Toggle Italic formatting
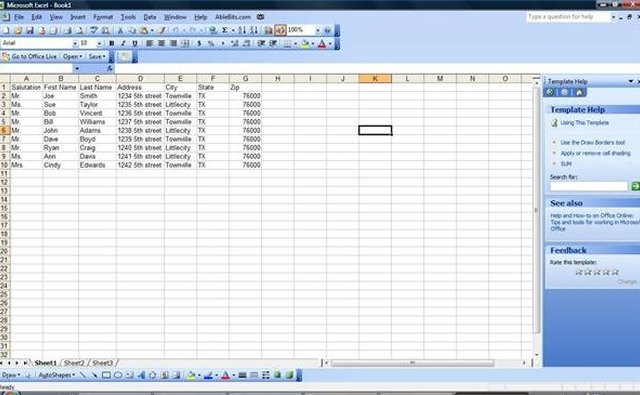Screen dimensions: 640x395 pos(123,43)
